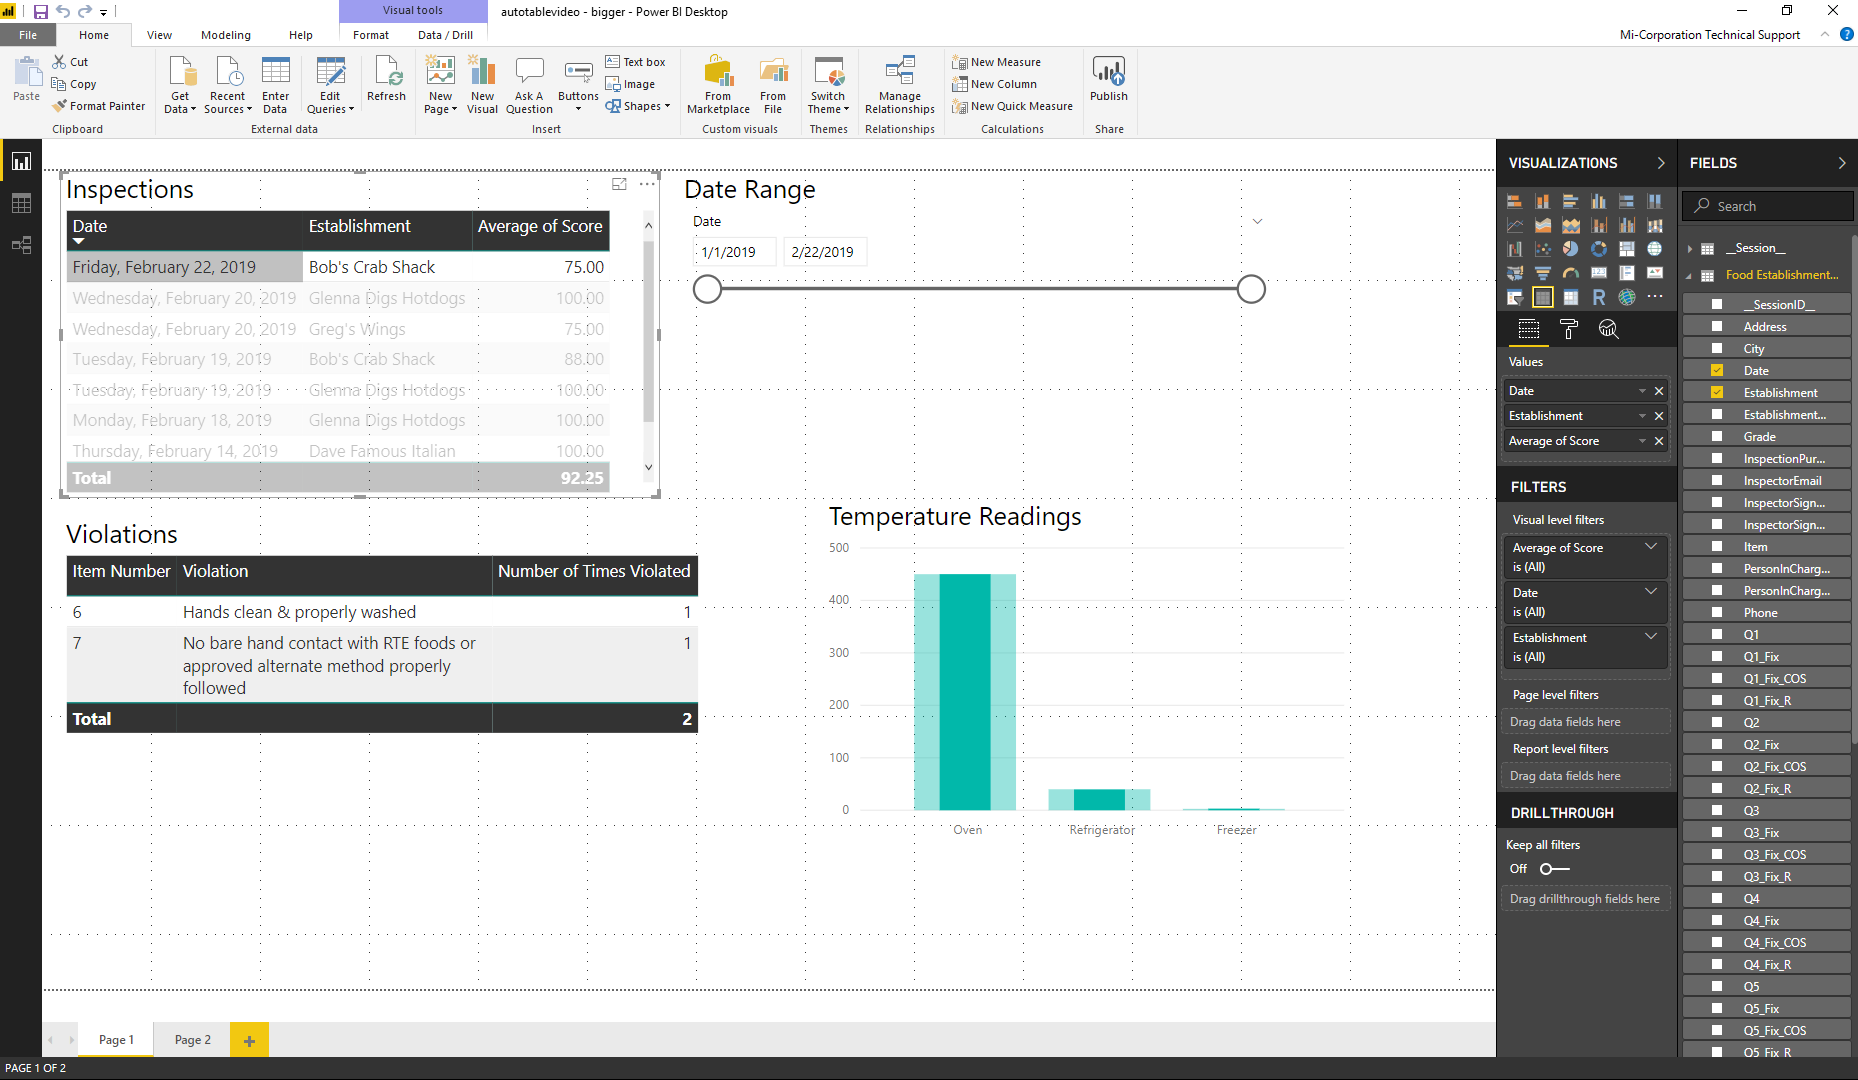The width and height of the screenshot is (1858, 1080).
Task: Select the matrix visualization
Action: pyautogui.click(x=1570, y=297)
